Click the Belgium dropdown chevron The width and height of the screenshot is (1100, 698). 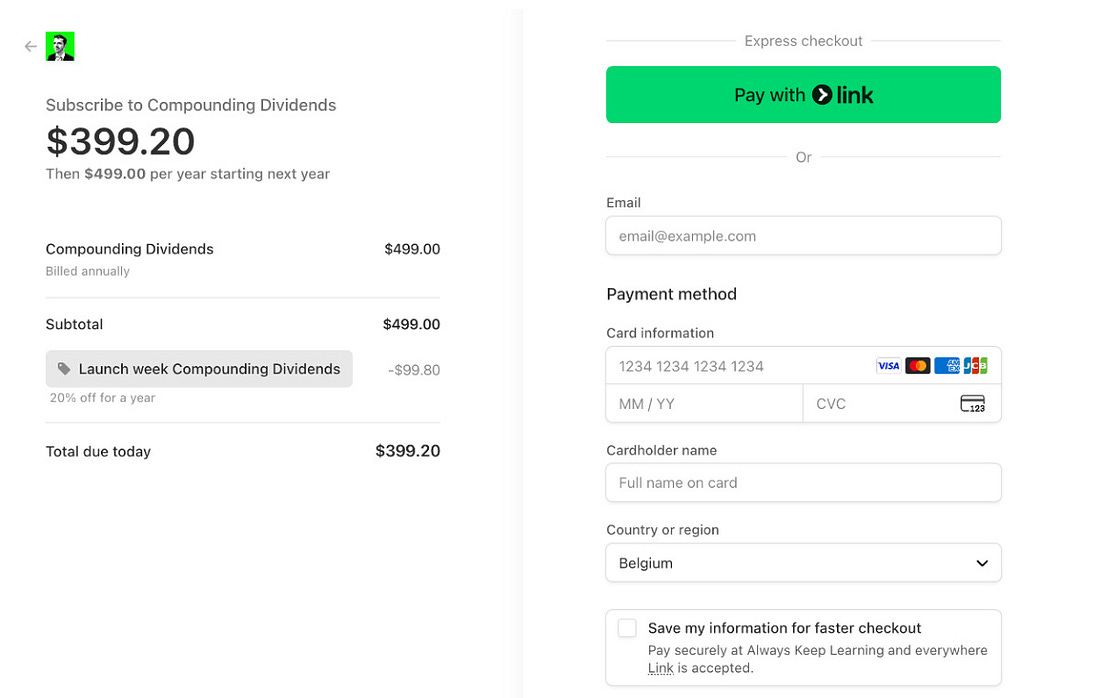981,563
